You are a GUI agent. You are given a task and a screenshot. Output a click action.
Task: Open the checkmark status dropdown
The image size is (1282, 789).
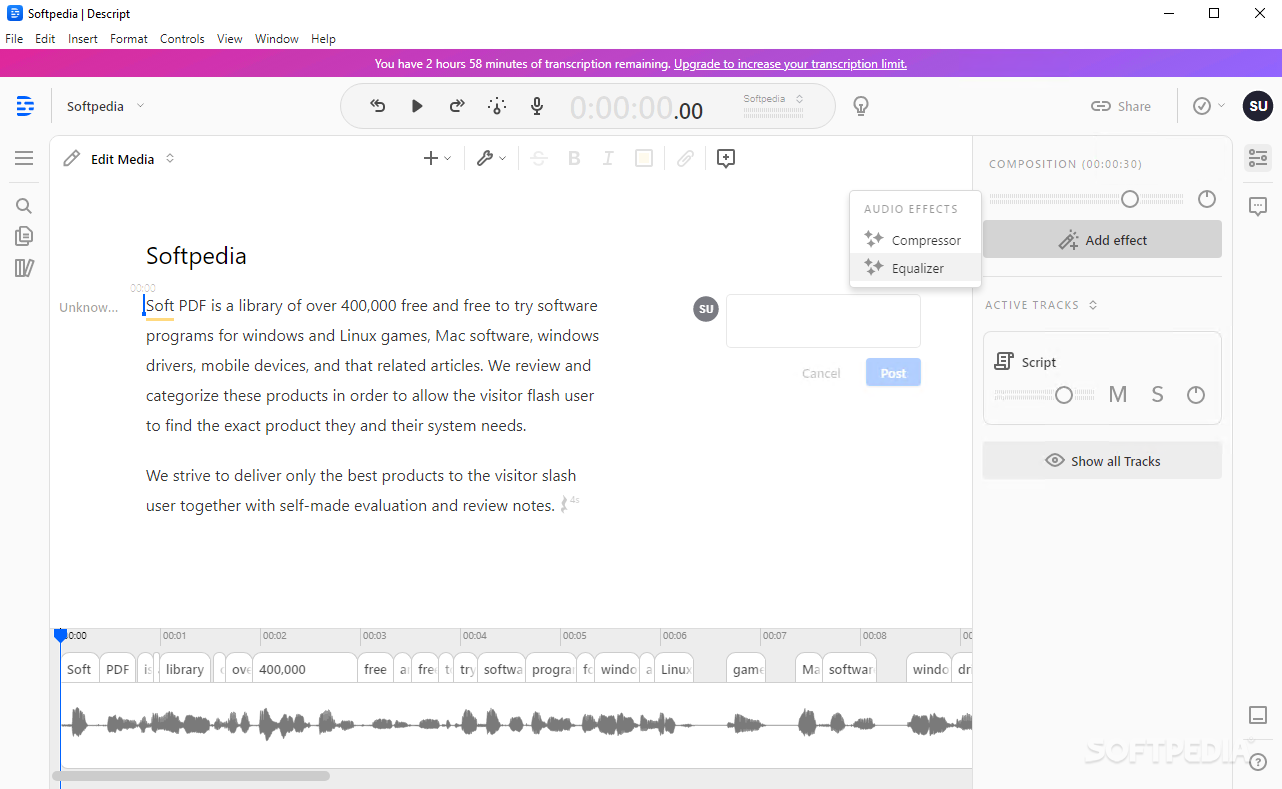[1209, 106]
